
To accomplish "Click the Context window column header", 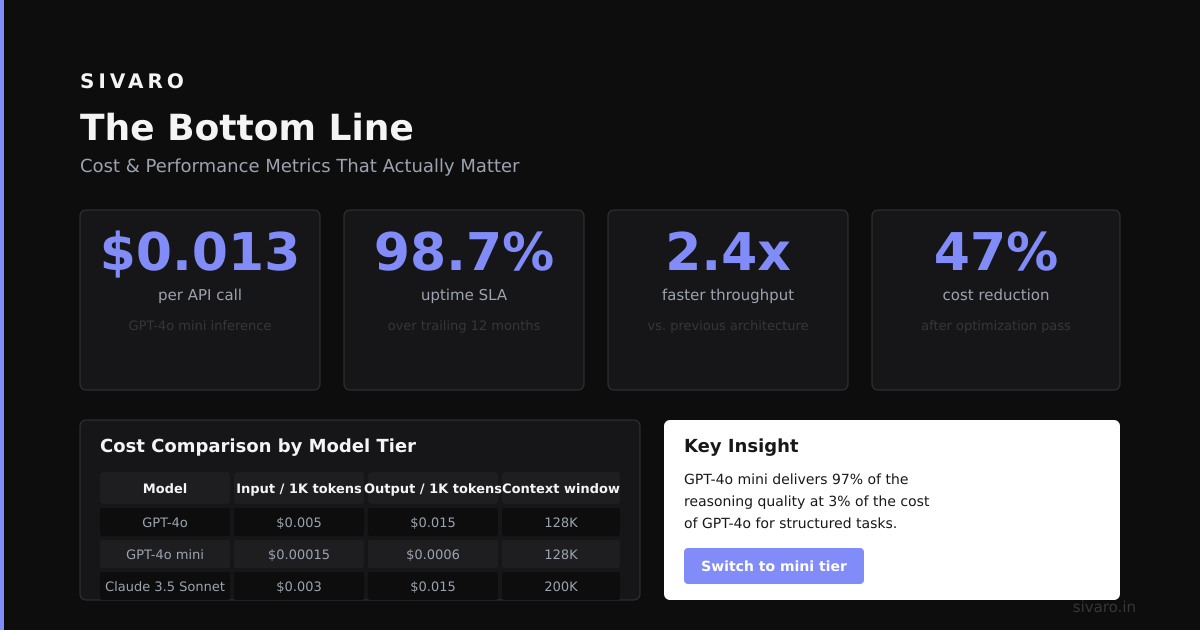I will coord(561,488).
